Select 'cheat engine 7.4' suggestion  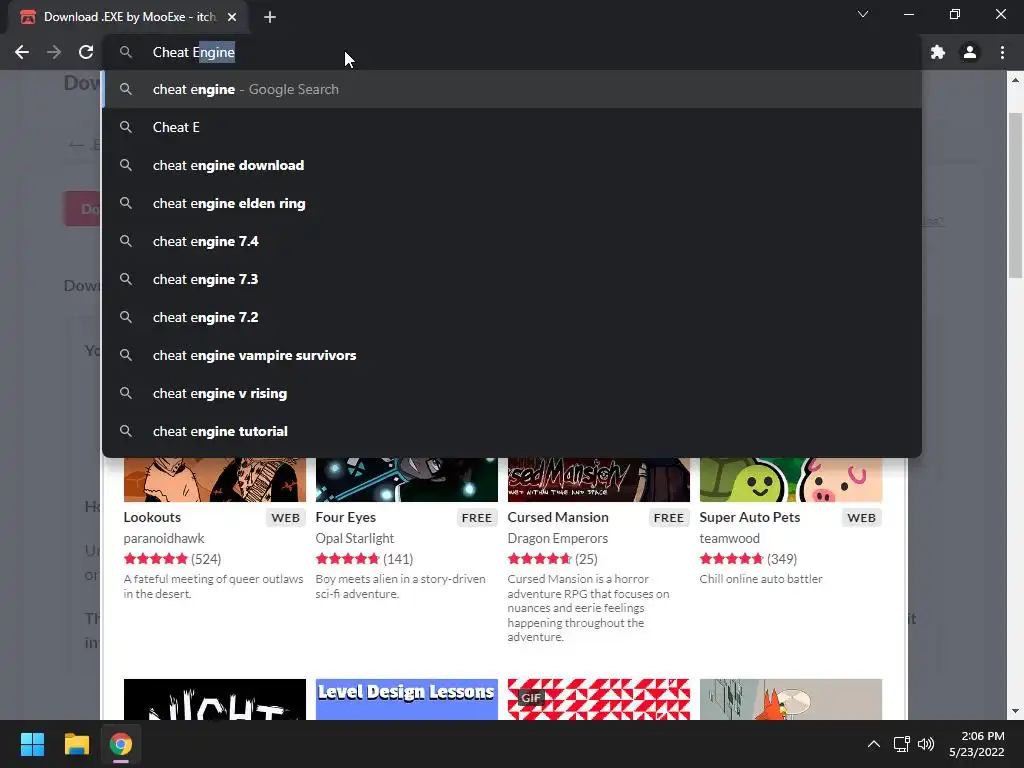(512, 241)
